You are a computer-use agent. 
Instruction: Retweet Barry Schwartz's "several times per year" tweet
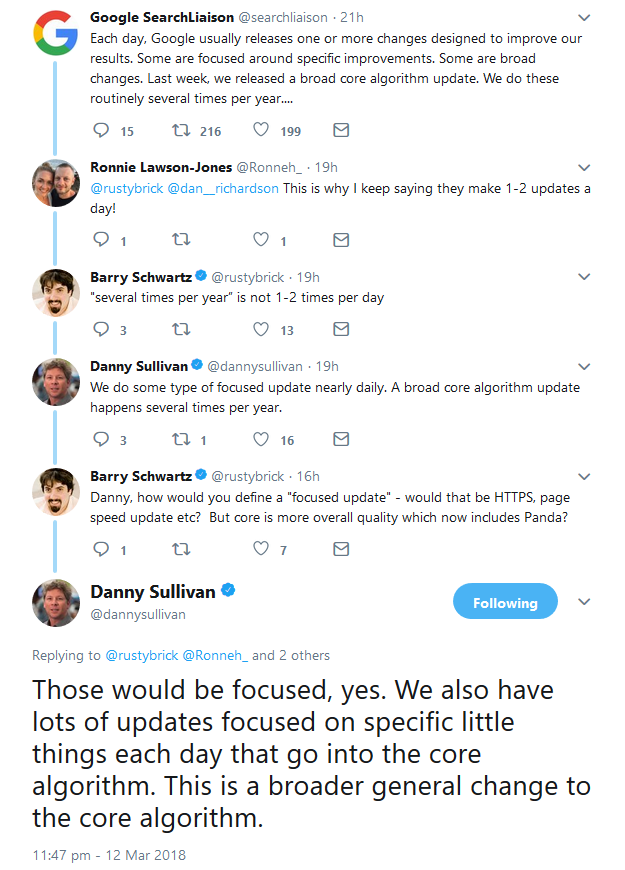click(x=181, y=328)
